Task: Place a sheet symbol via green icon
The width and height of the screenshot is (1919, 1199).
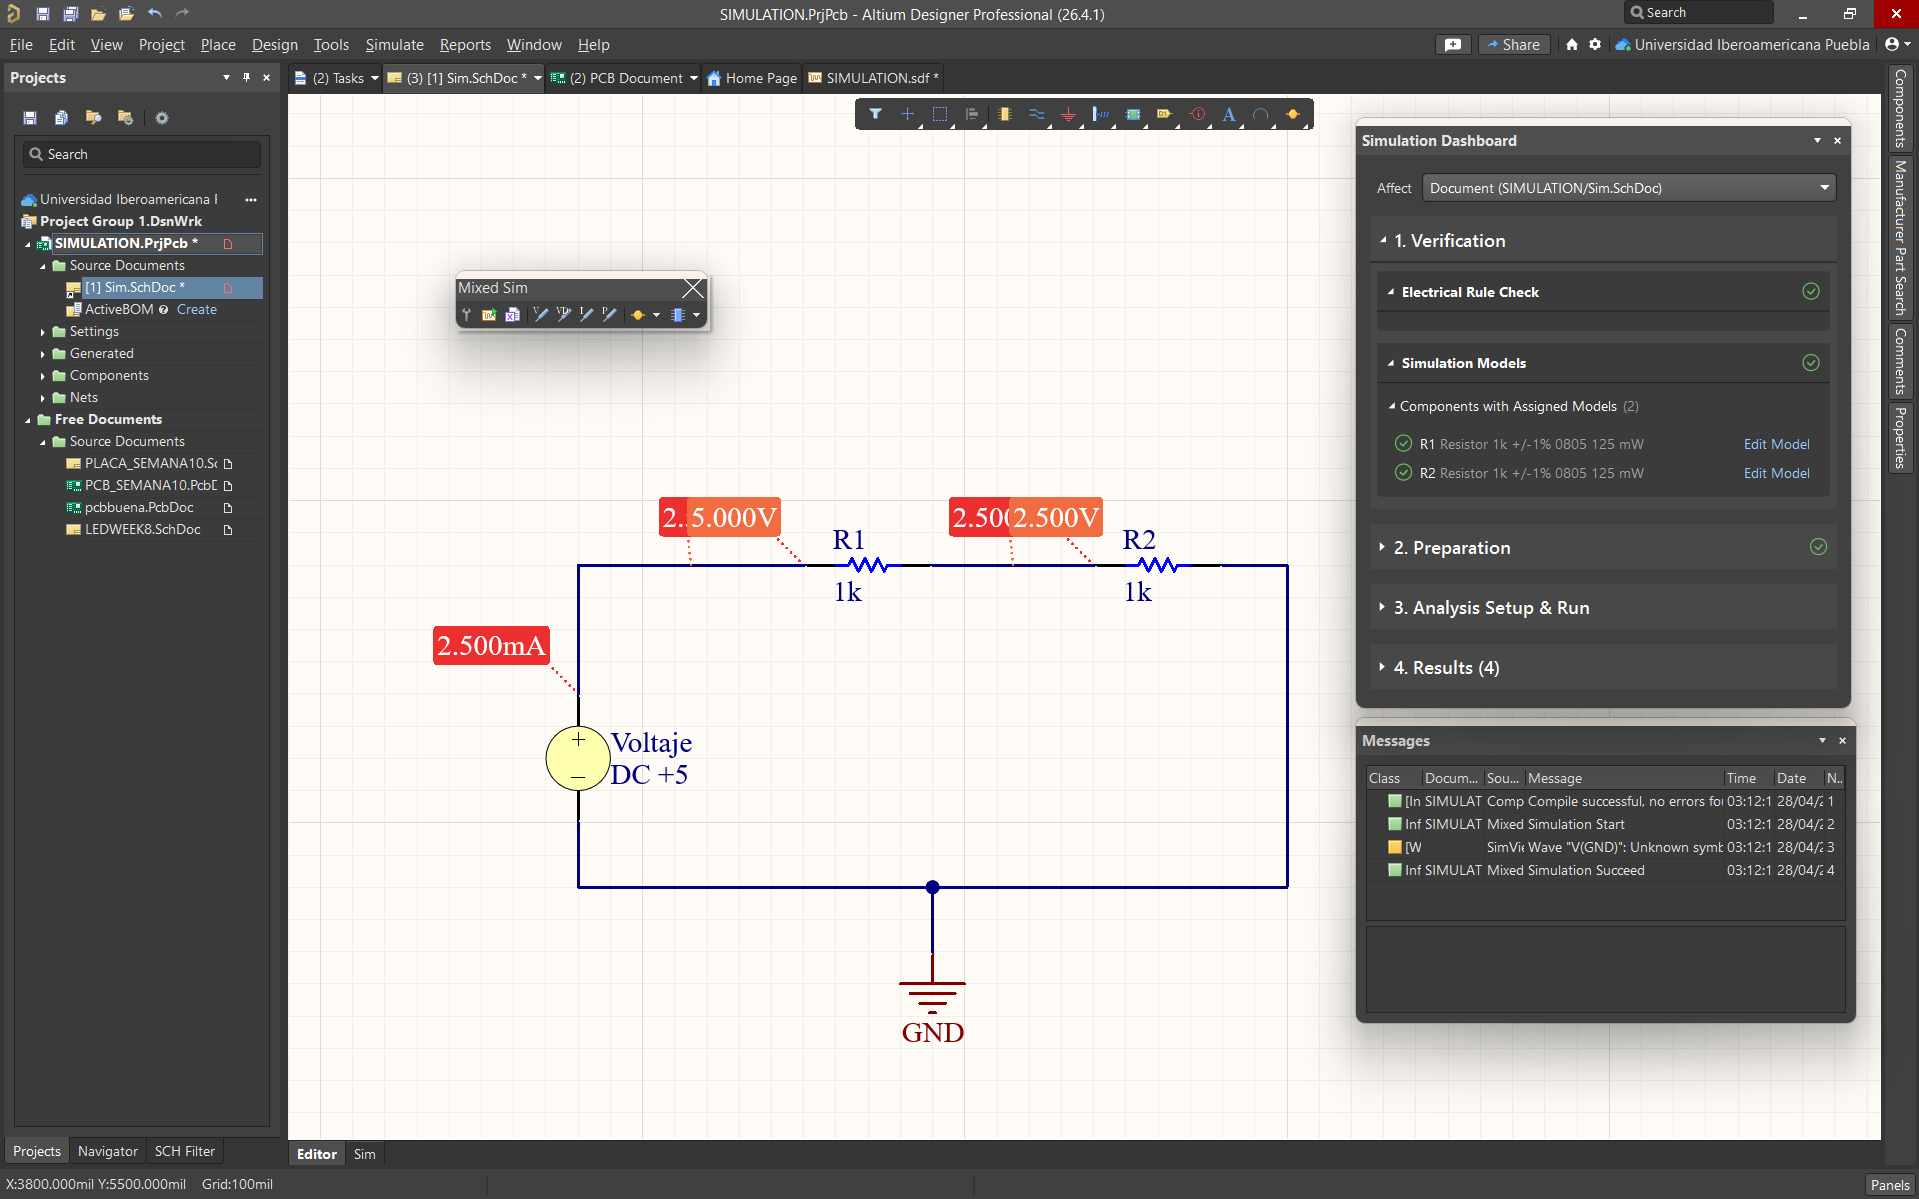Action: point(1133,114)
